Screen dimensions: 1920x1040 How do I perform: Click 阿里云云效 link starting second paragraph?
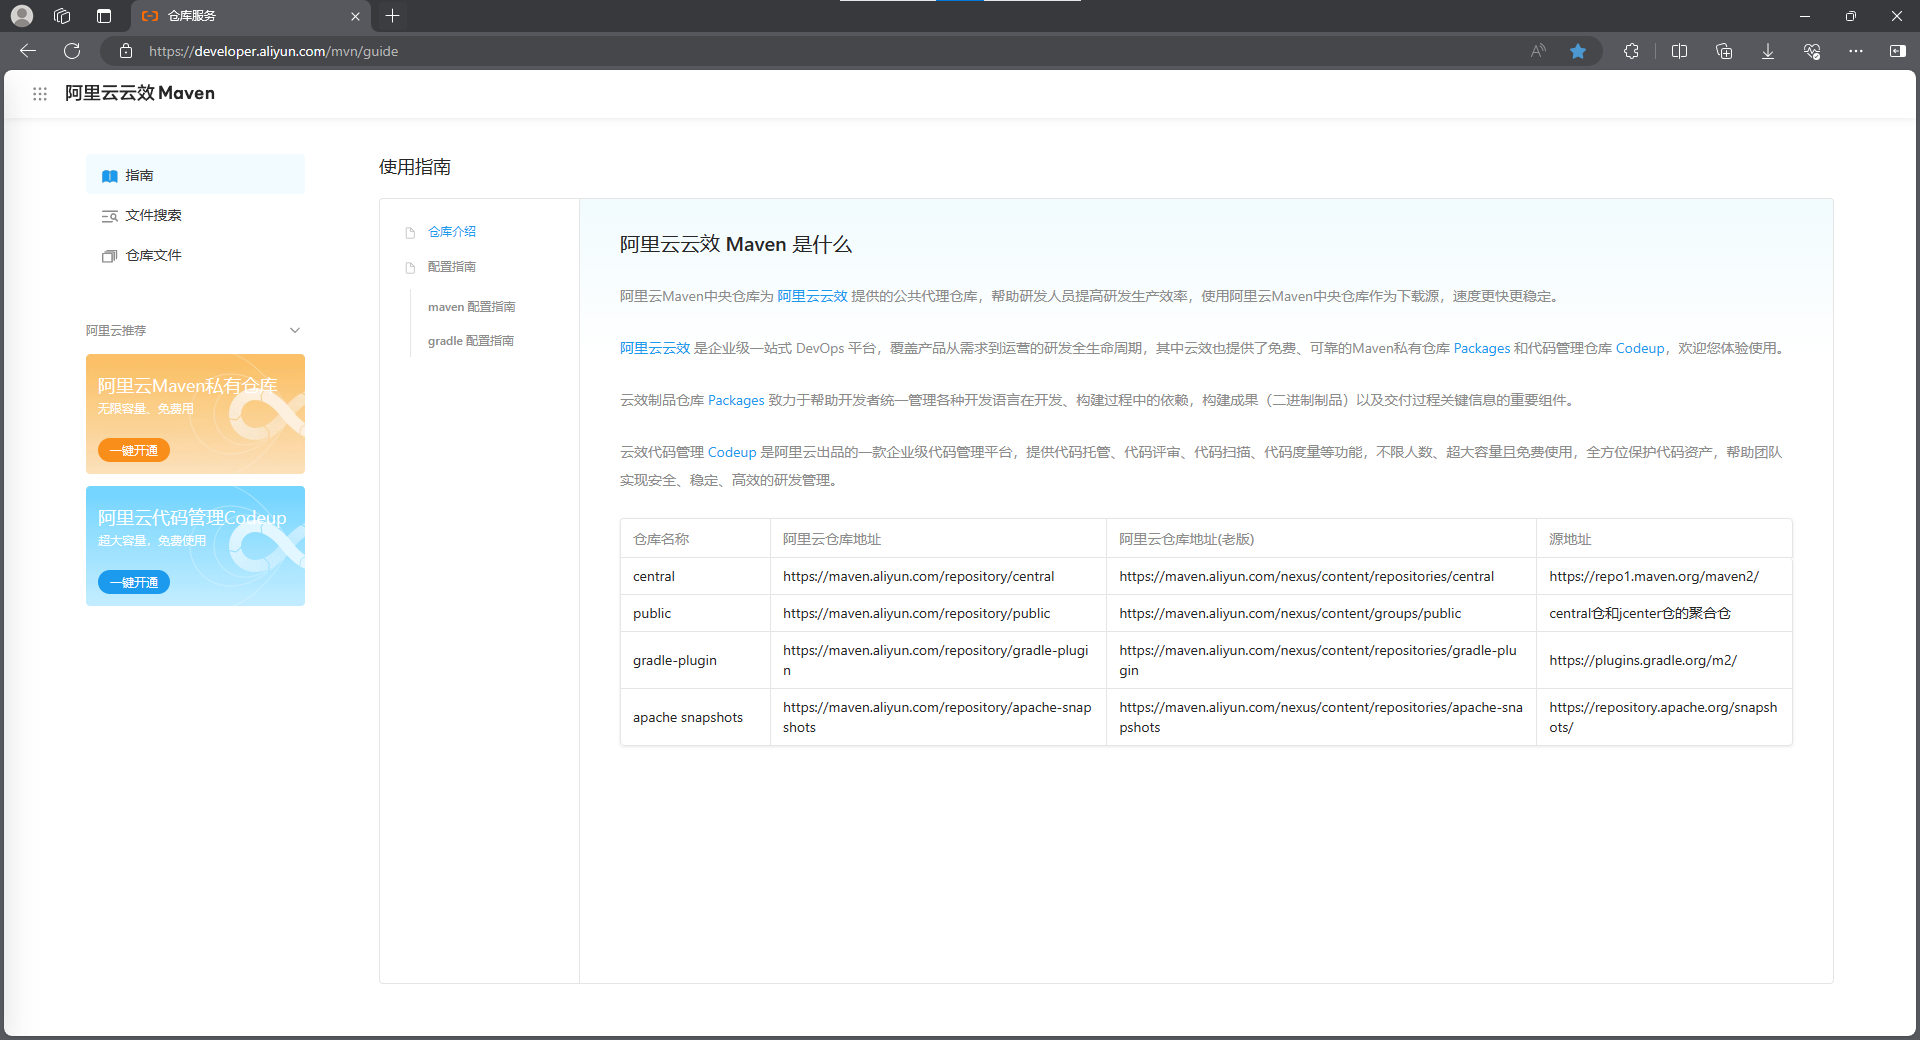pyautogui.click(x=655, y=348)
